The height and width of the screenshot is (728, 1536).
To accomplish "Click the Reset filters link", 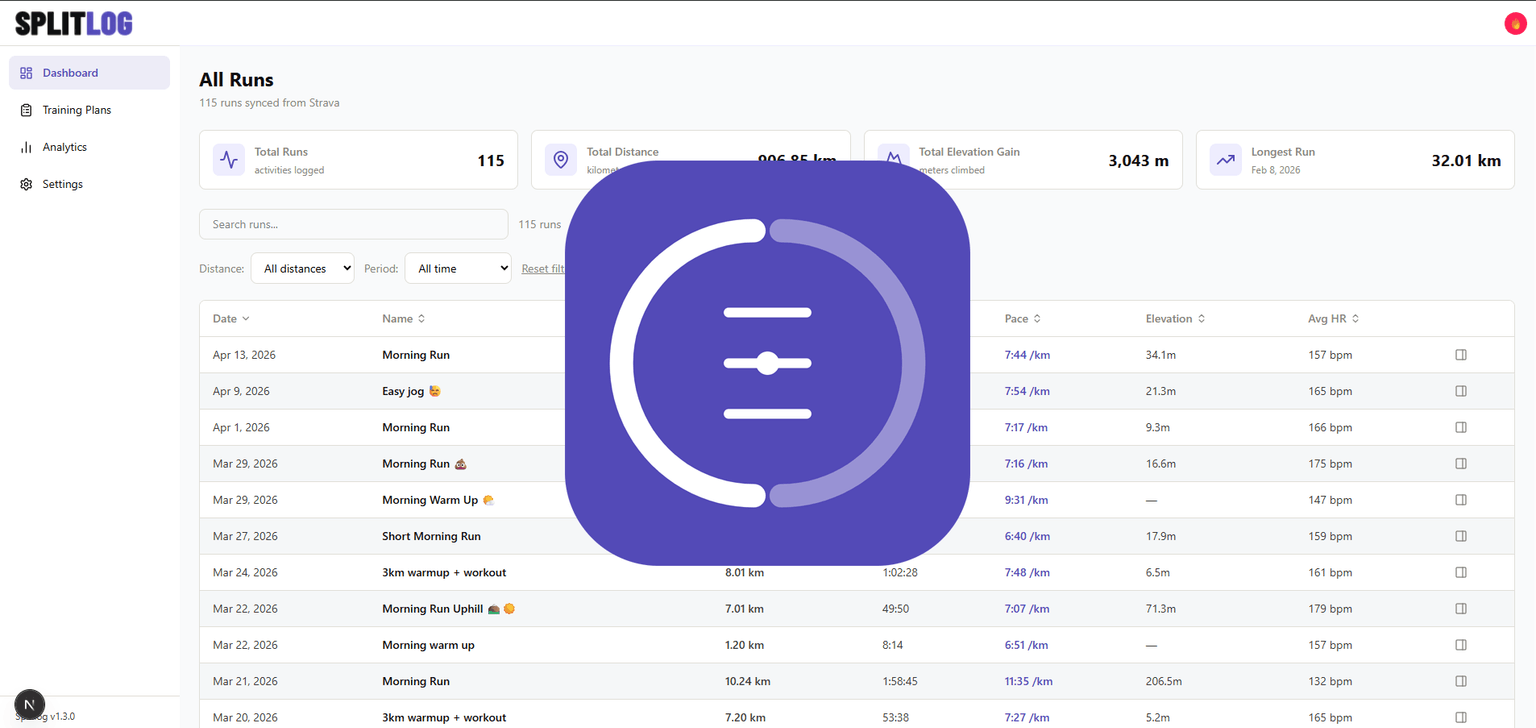I will [x=543, y=268].
